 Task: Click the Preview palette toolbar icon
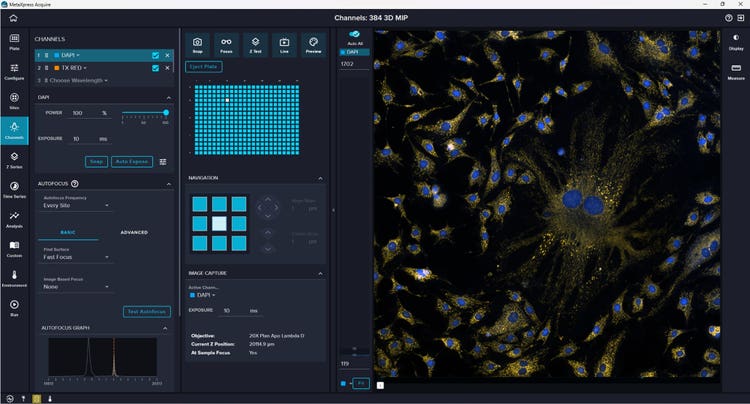pyautogui.click(x=313, y=45)
